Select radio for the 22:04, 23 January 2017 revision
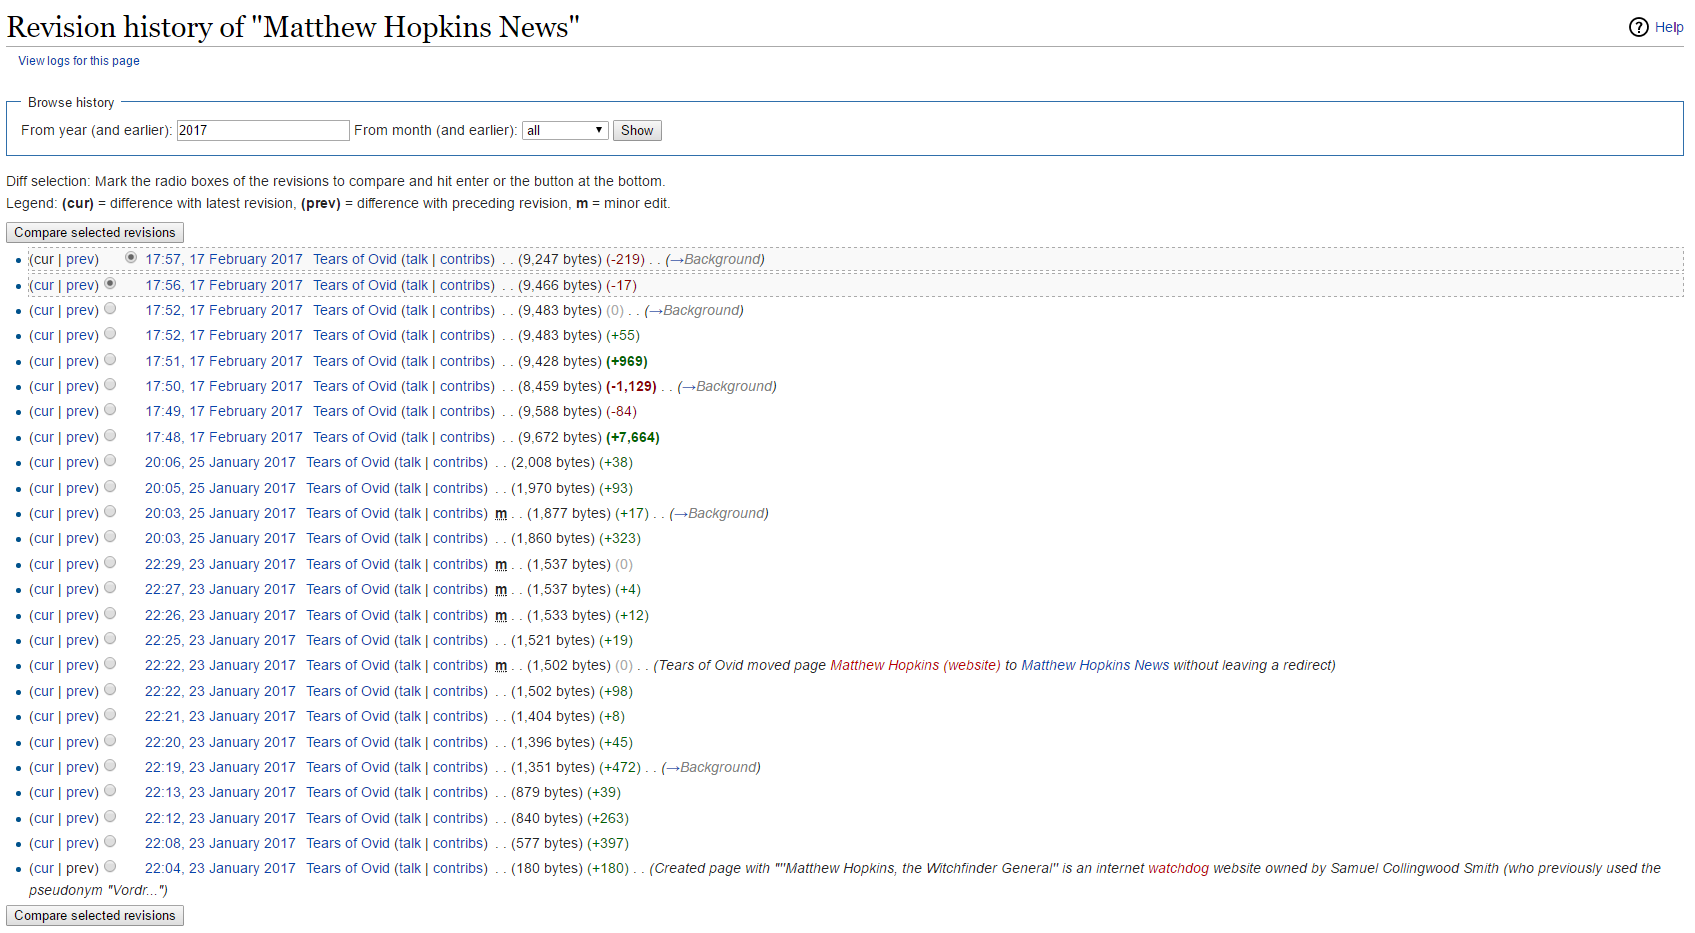The image size is (1695, 933). pyautogui.click(x=110, y=867)
